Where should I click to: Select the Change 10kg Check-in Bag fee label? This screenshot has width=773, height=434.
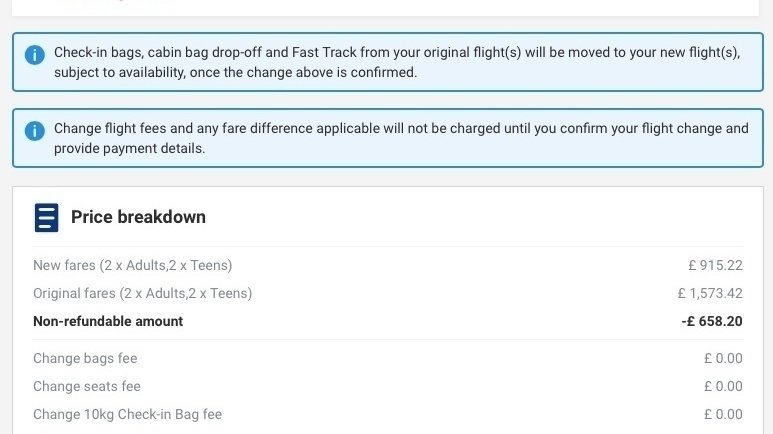coord(127,414)
